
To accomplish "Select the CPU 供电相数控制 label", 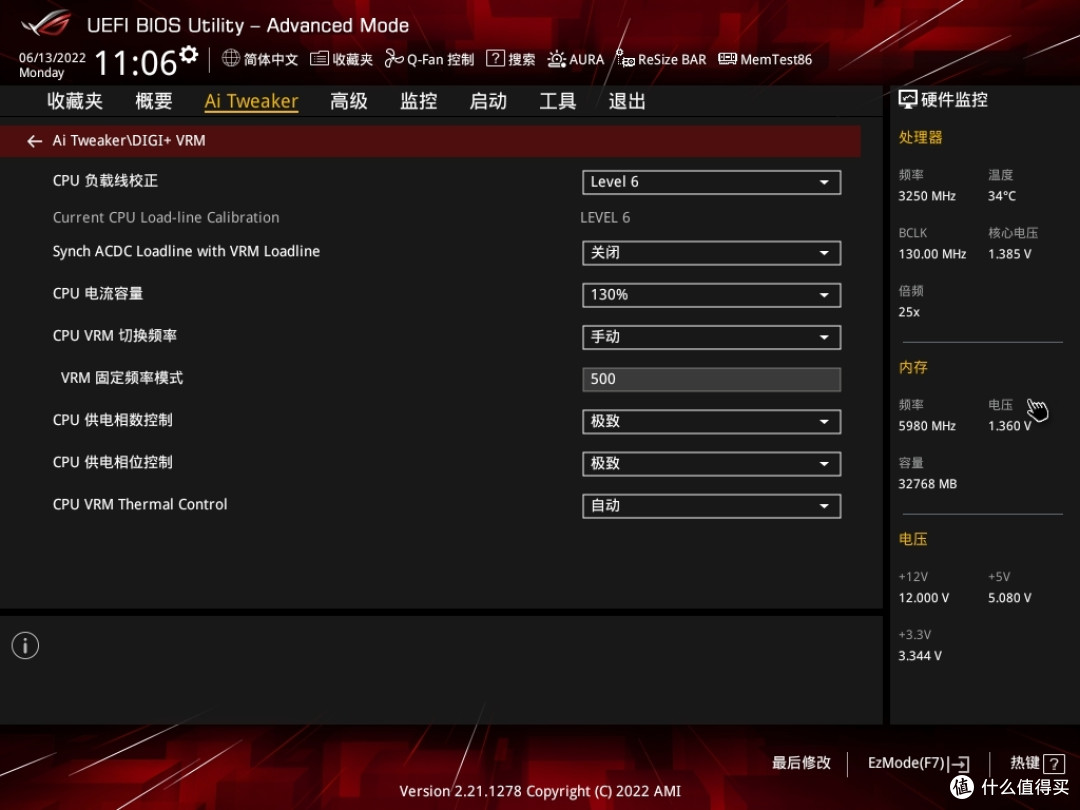I will (x=112, y=420).
